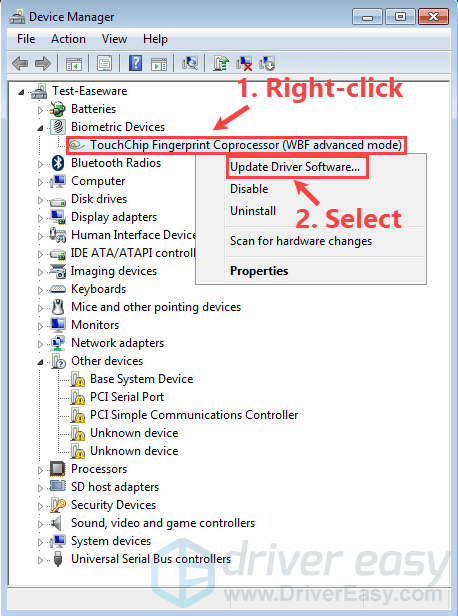458x616 pixels.
Task: Click the Properties toolbar icon
Action: click(x=104, y=63)
